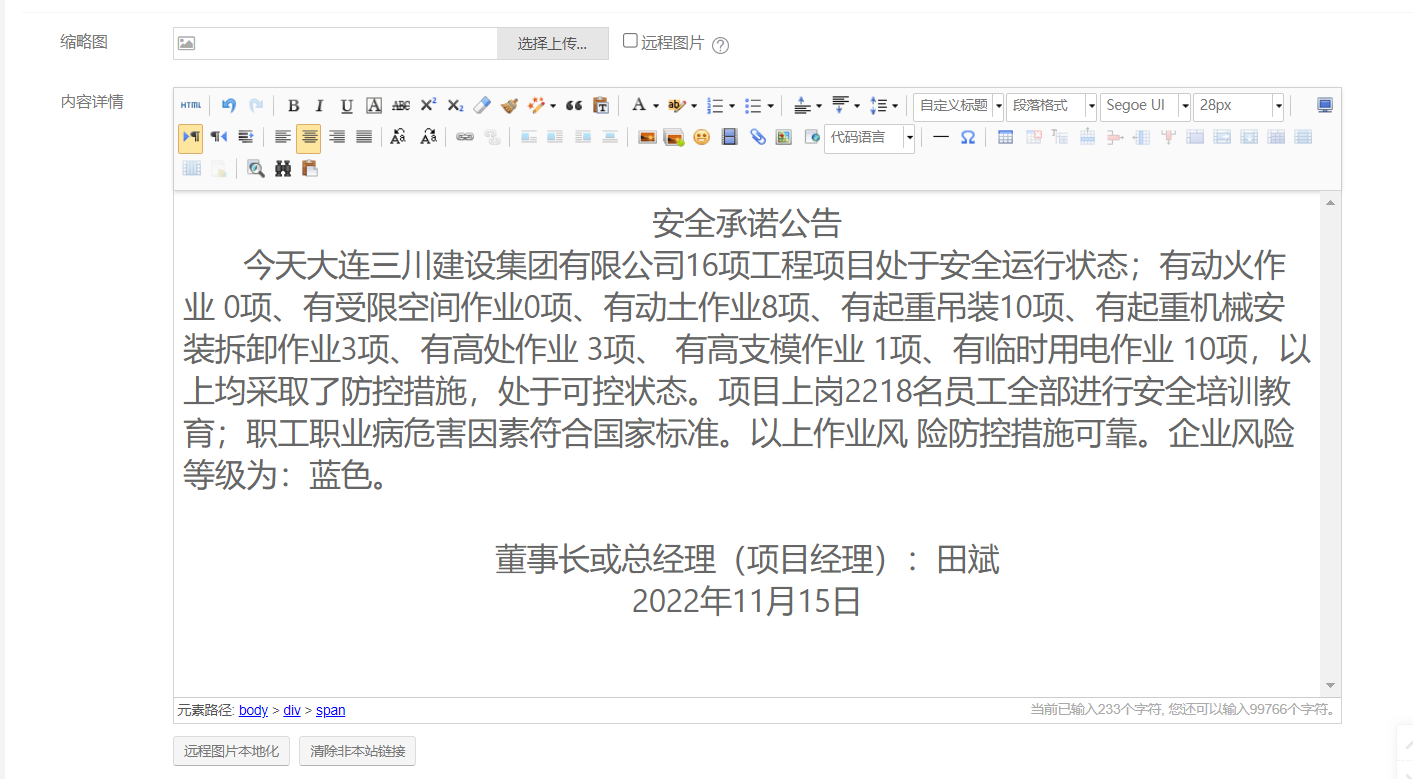Toggle subscript formatting
Screen dimensions: 1413x779
click(455, 105)
